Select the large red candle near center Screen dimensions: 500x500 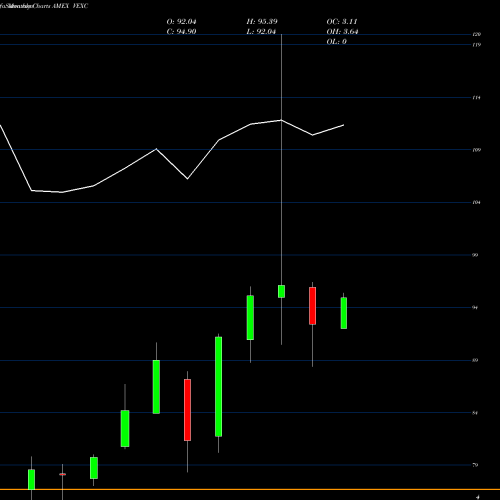188,410
